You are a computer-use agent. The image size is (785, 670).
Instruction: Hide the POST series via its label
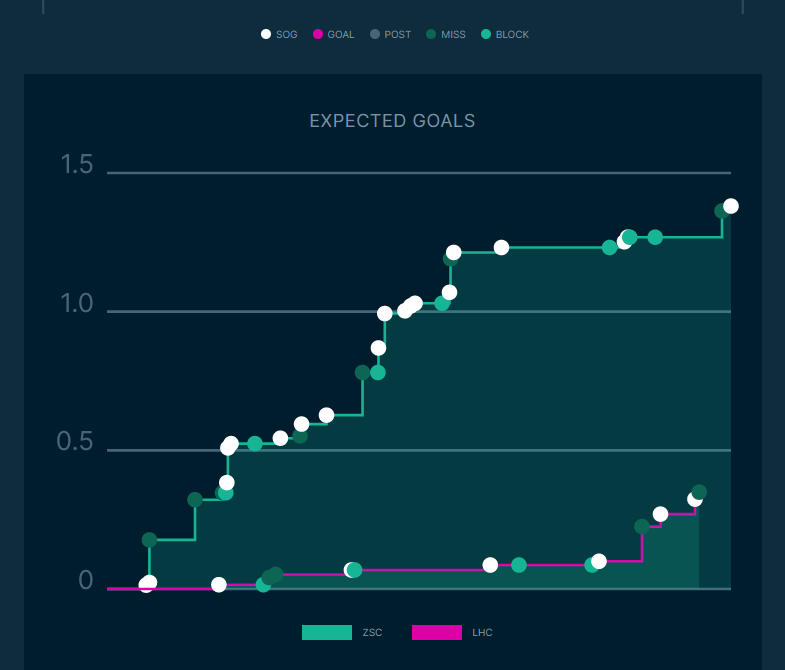tap(397, 35)
